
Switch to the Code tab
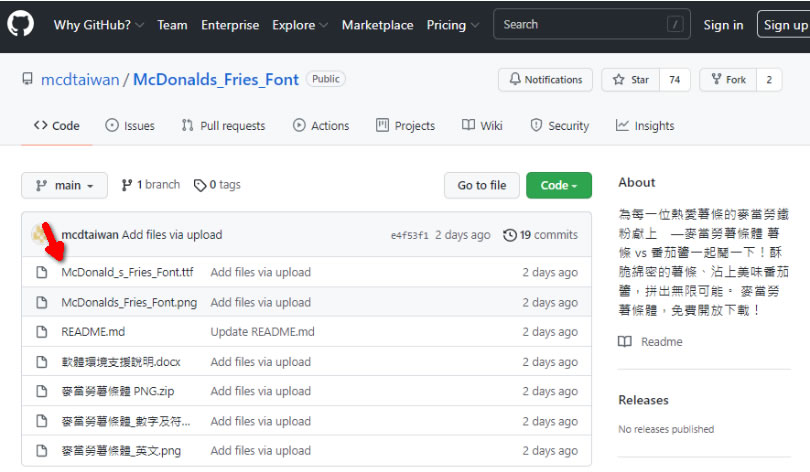click(57, 125)
